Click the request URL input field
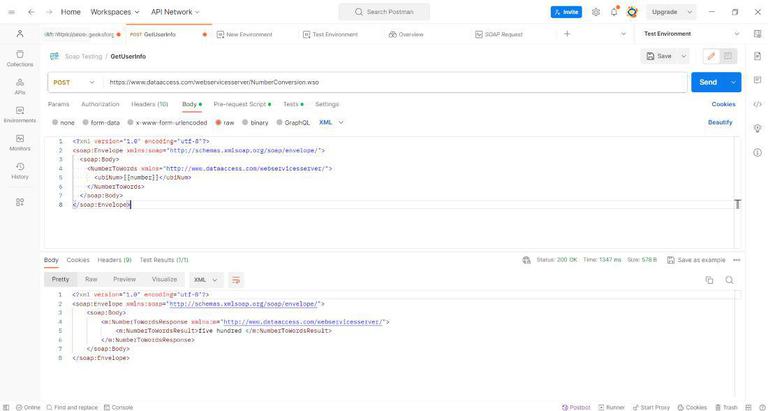 click(395, 82)
